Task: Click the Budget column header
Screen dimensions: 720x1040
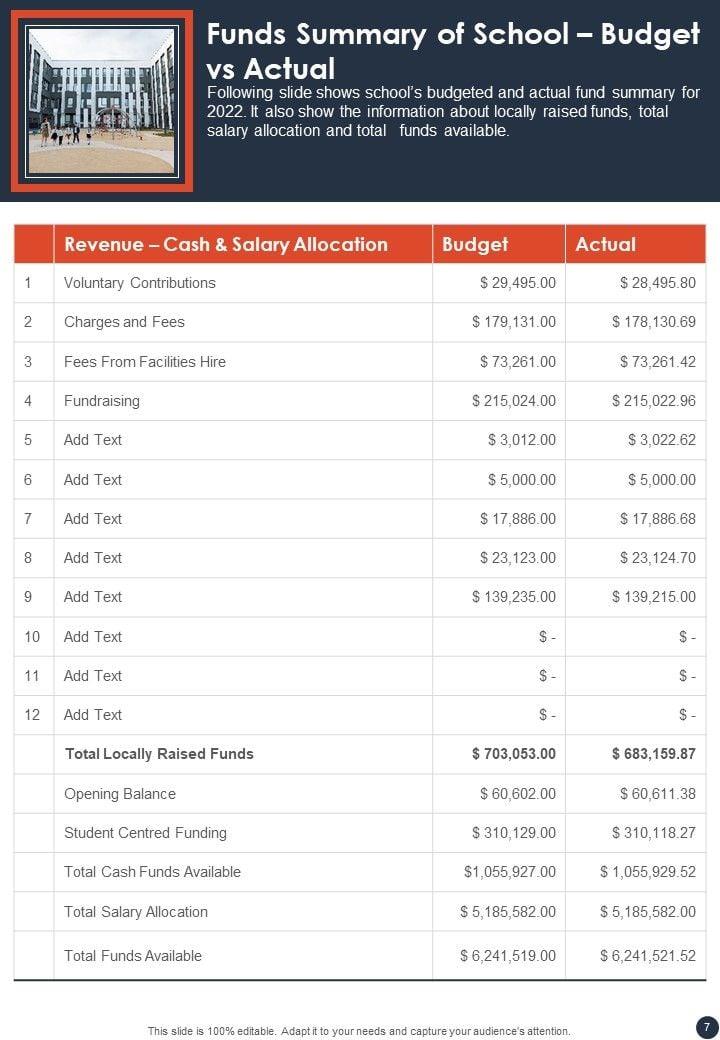Action: coord(475,244)
